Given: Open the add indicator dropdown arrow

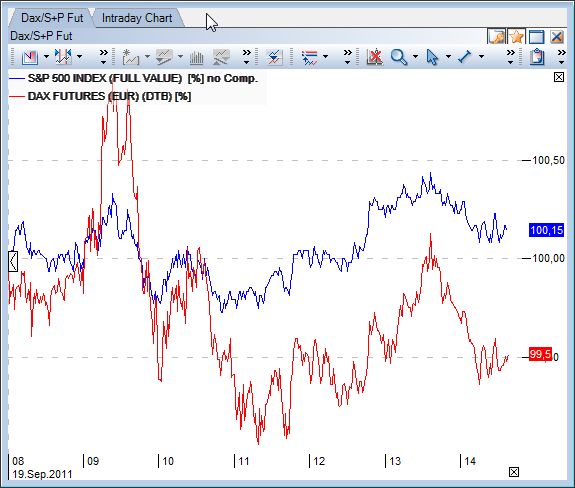Looking at the screenshot, I should click(x=147, y=57).
